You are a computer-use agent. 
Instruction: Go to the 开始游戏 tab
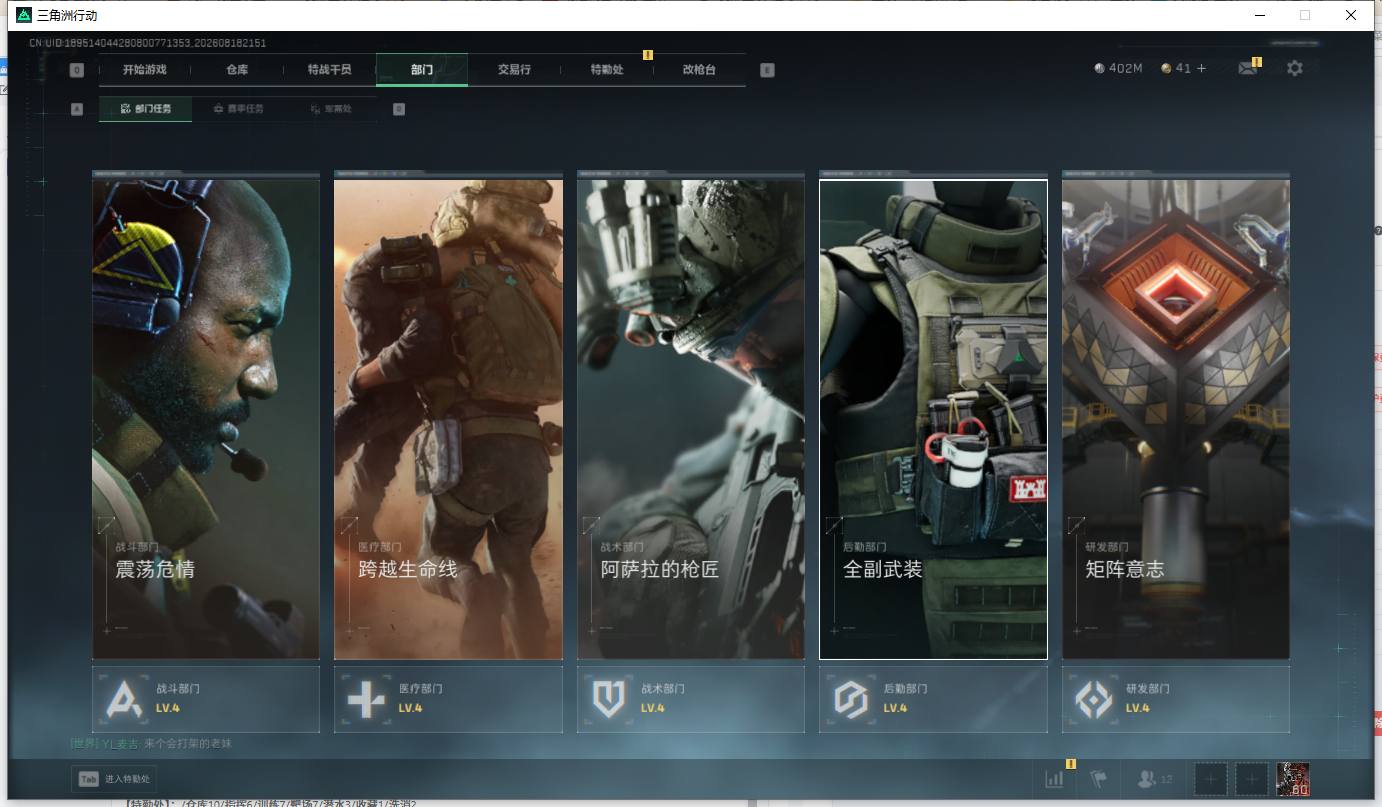[145, 70]
